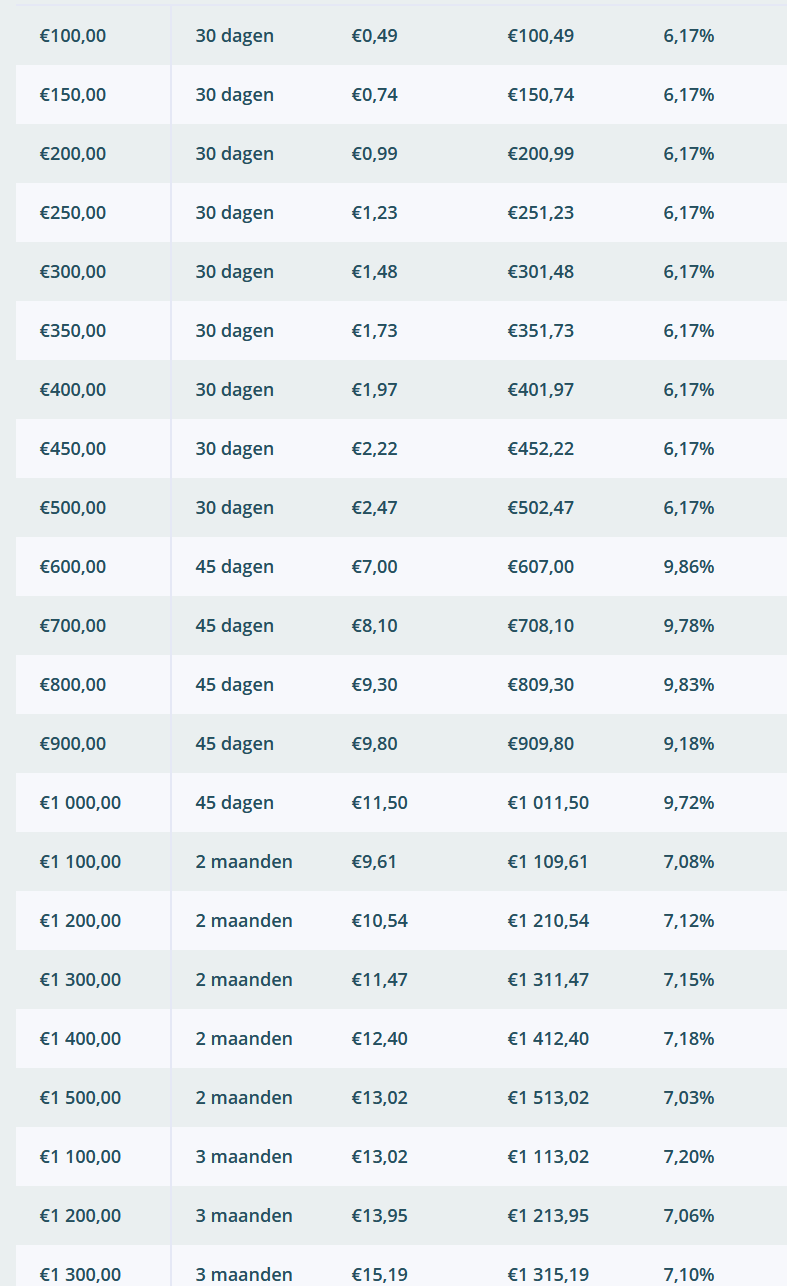Select the €2,22 cost value
The image size is (787, 1286).
[374, 449]
